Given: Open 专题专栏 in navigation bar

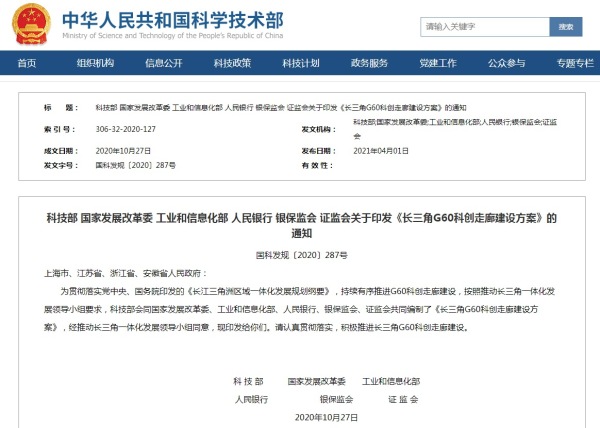Looking at the screenshot, I should click(x=575, y=63).
